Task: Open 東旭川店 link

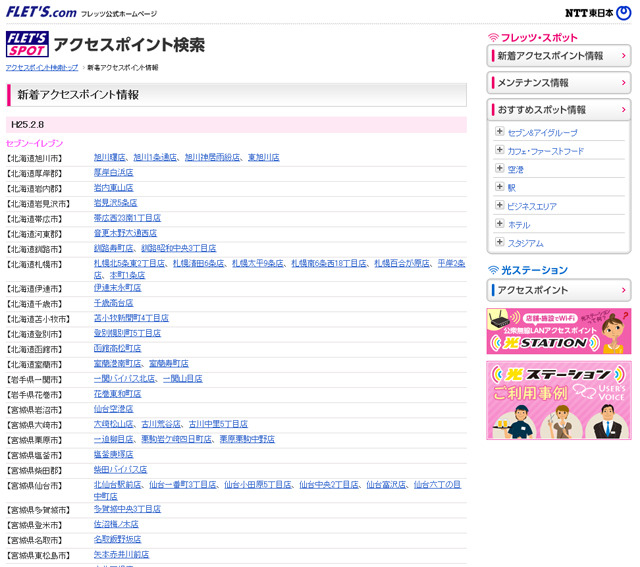Action: coord(264,157)
